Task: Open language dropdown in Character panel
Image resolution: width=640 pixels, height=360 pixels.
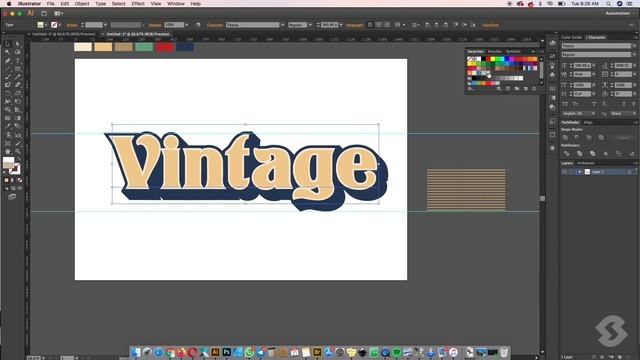Action: (x=579, y=113)
